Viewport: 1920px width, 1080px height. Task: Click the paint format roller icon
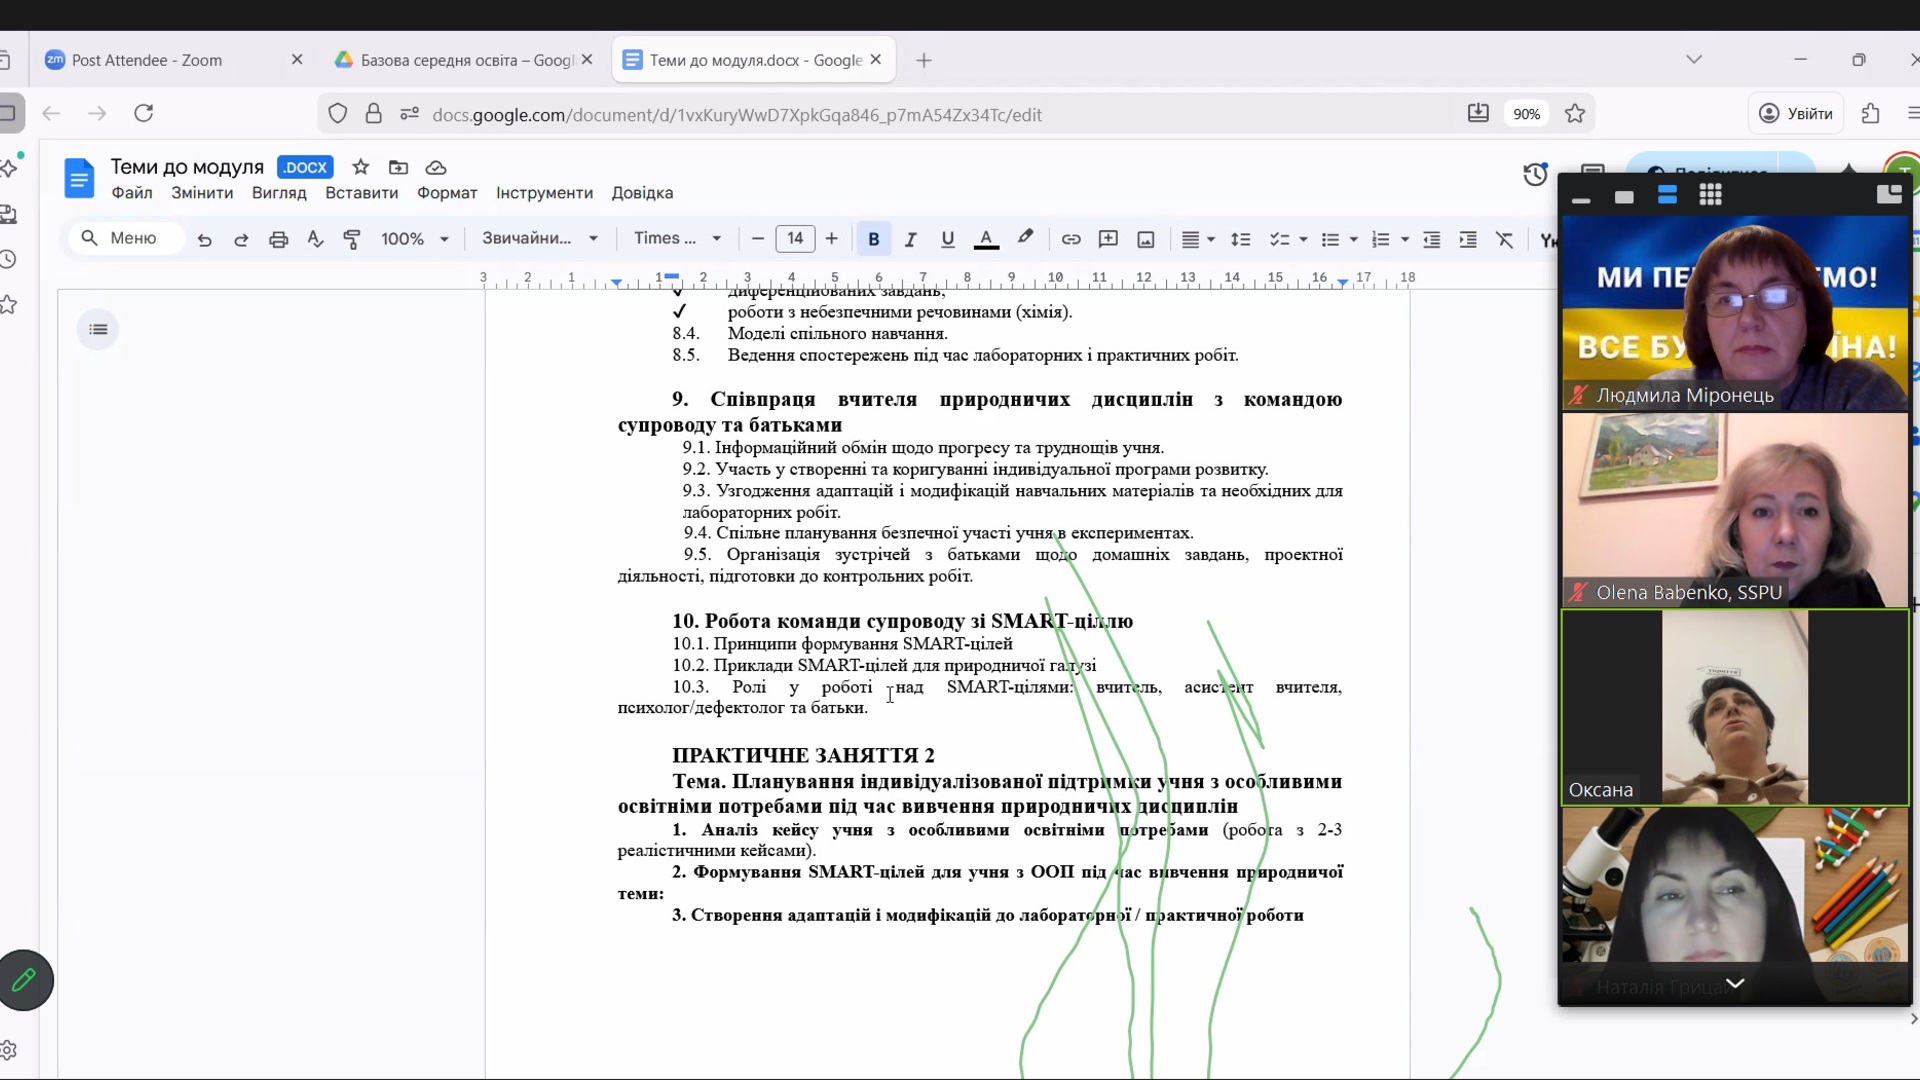click(x=352, y=239)
